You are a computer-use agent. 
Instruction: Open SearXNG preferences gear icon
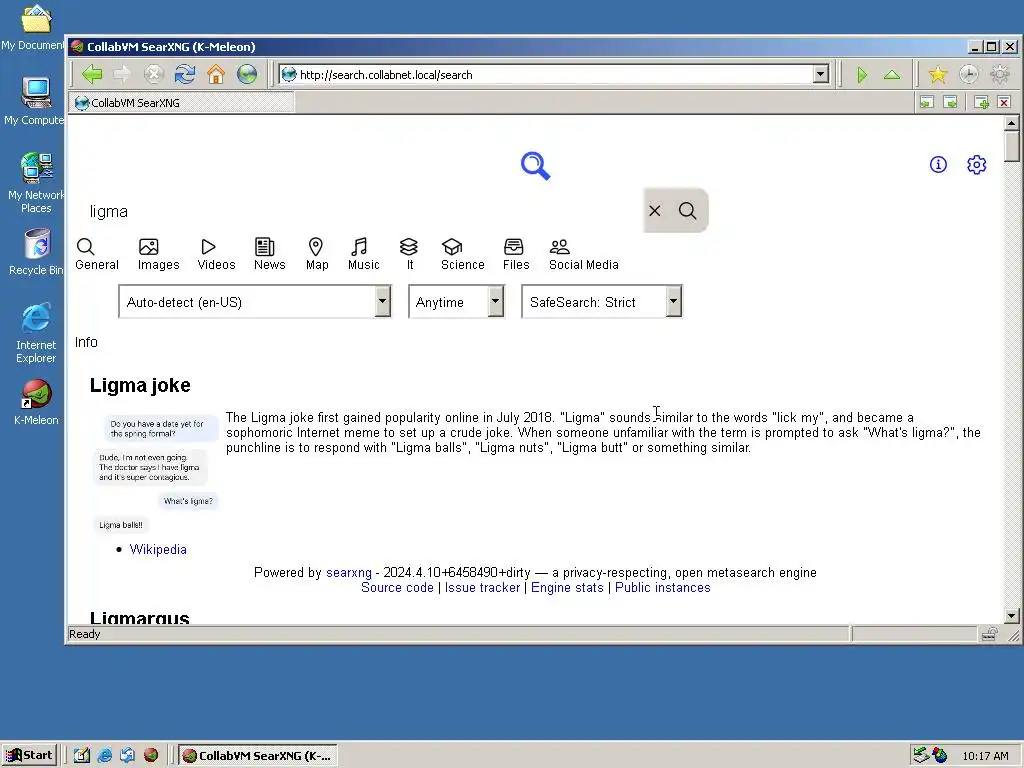coord(976,165)
